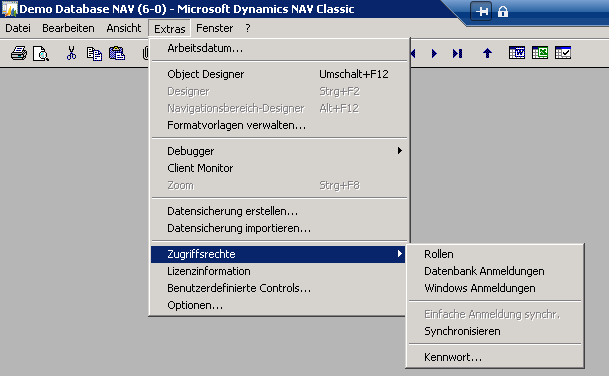Close the open Extras menu

(170, 29)
